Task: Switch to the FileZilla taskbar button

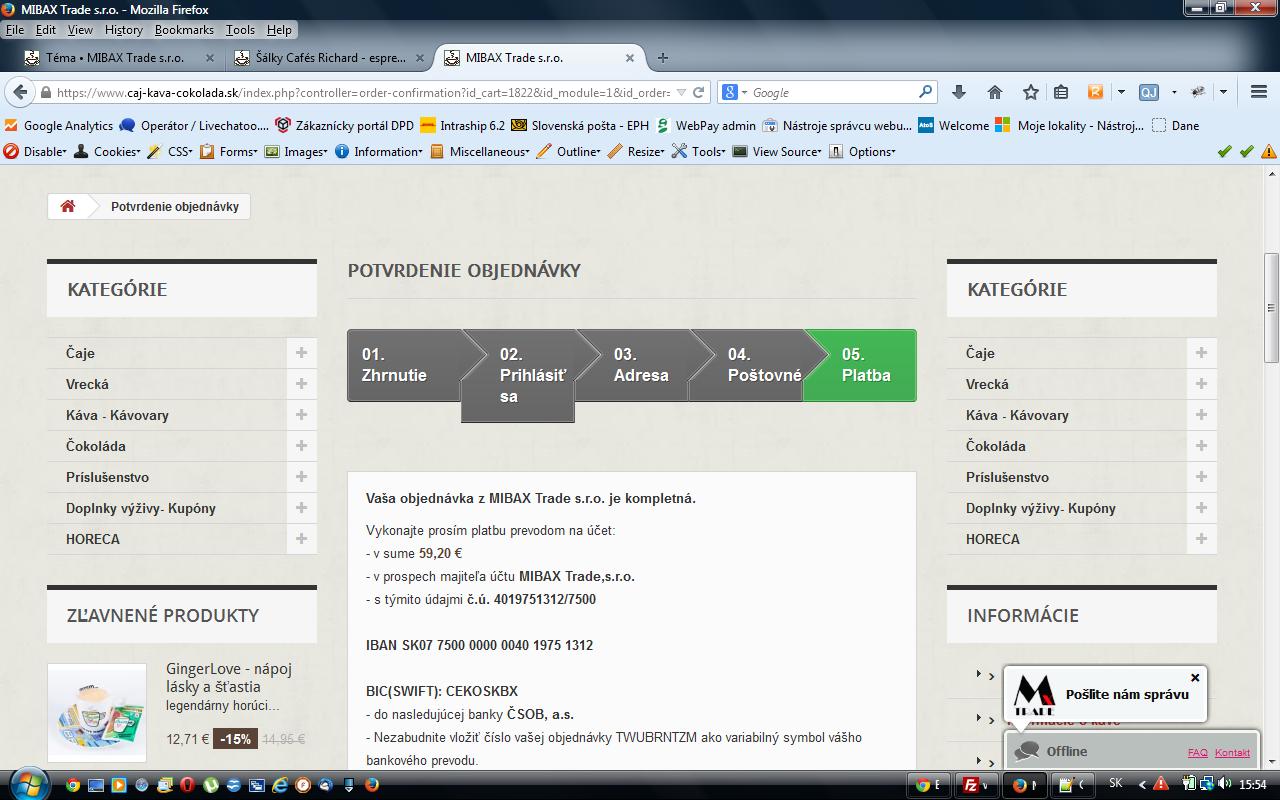Action: coord(976,785)
